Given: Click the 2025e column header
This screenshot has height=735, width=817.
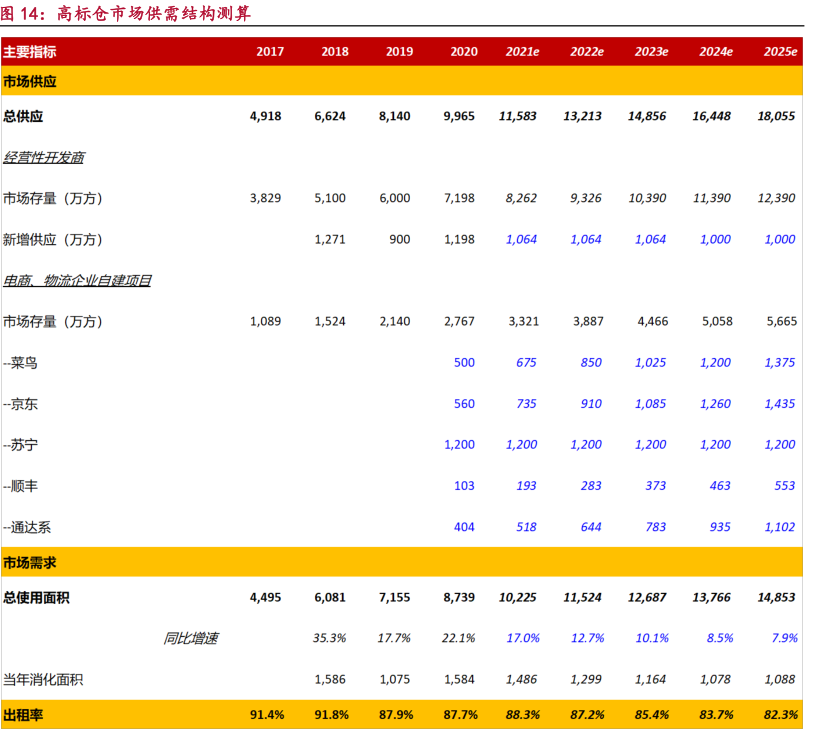Looking at the screenshot, I should pyautogui.click(x=778, y=52).
